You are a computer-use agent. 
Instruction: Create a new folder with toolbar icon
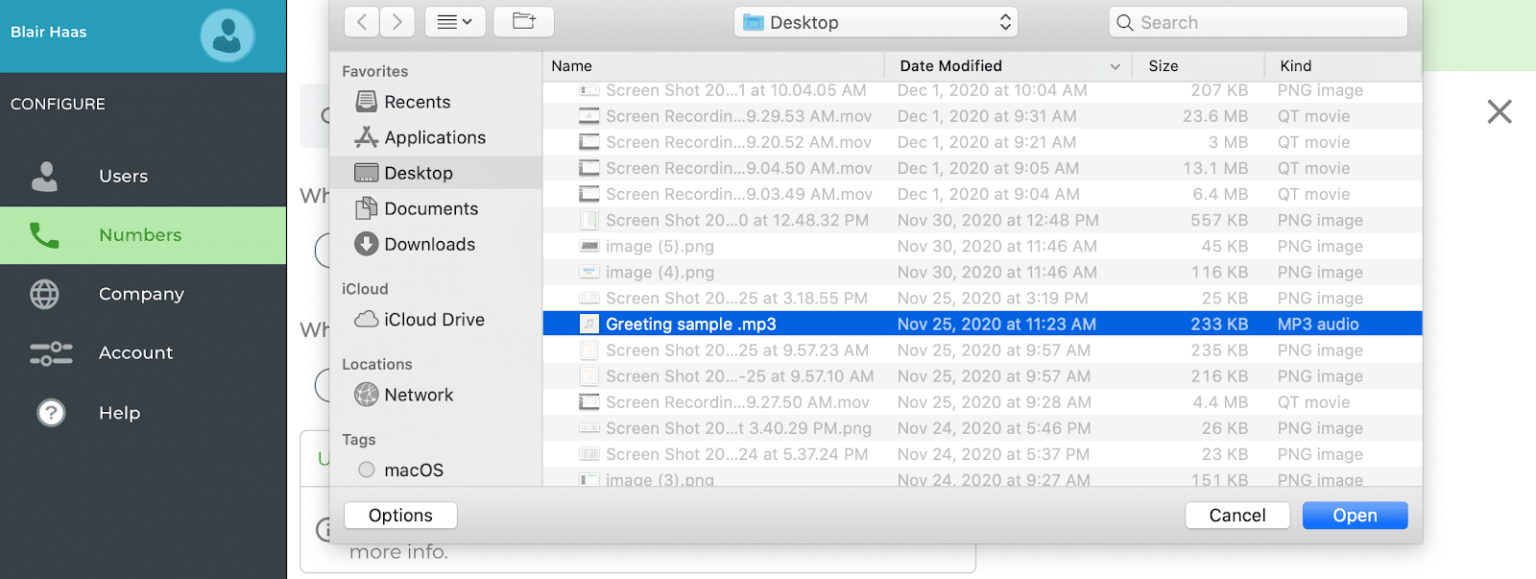(523, 22)
